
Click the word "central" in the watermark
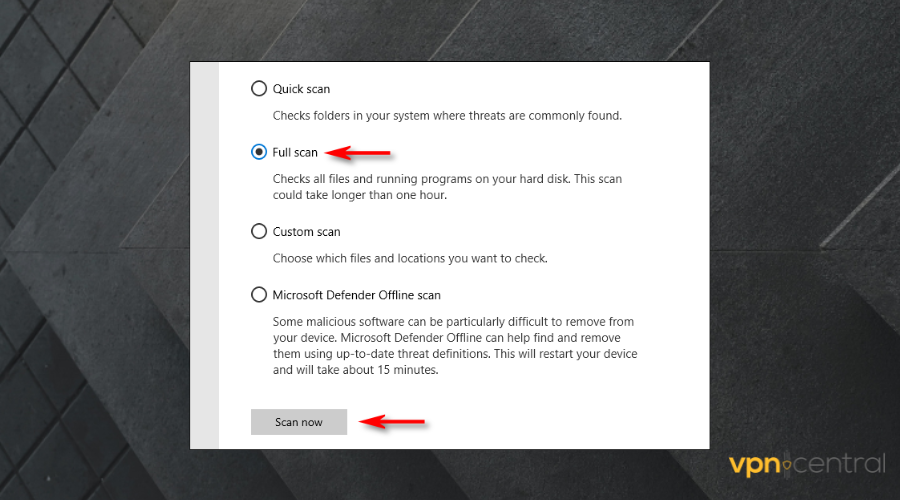pos(841,464)
